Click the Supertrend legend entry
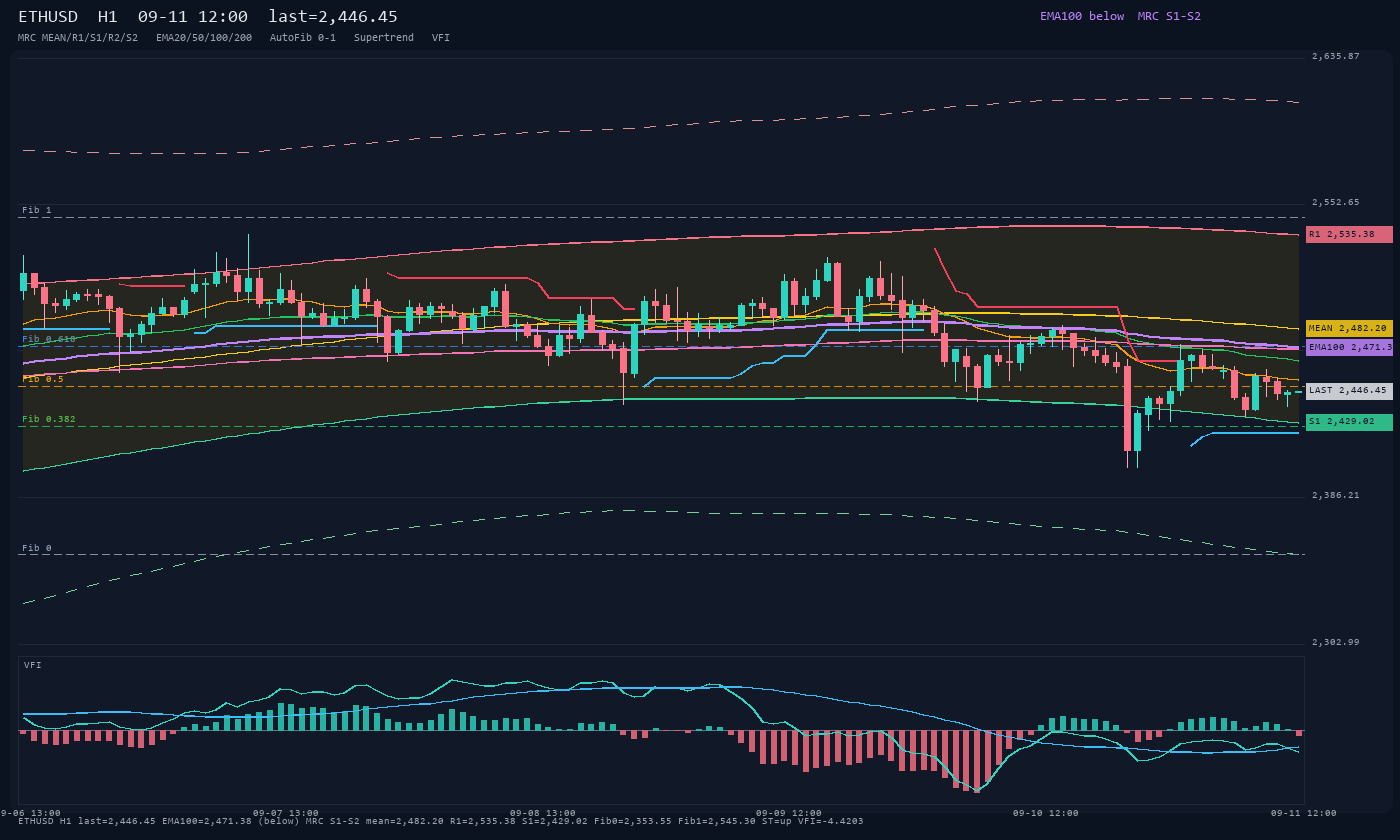The width and height of the screenshot is (1400, 840). (x=384, y=37)
